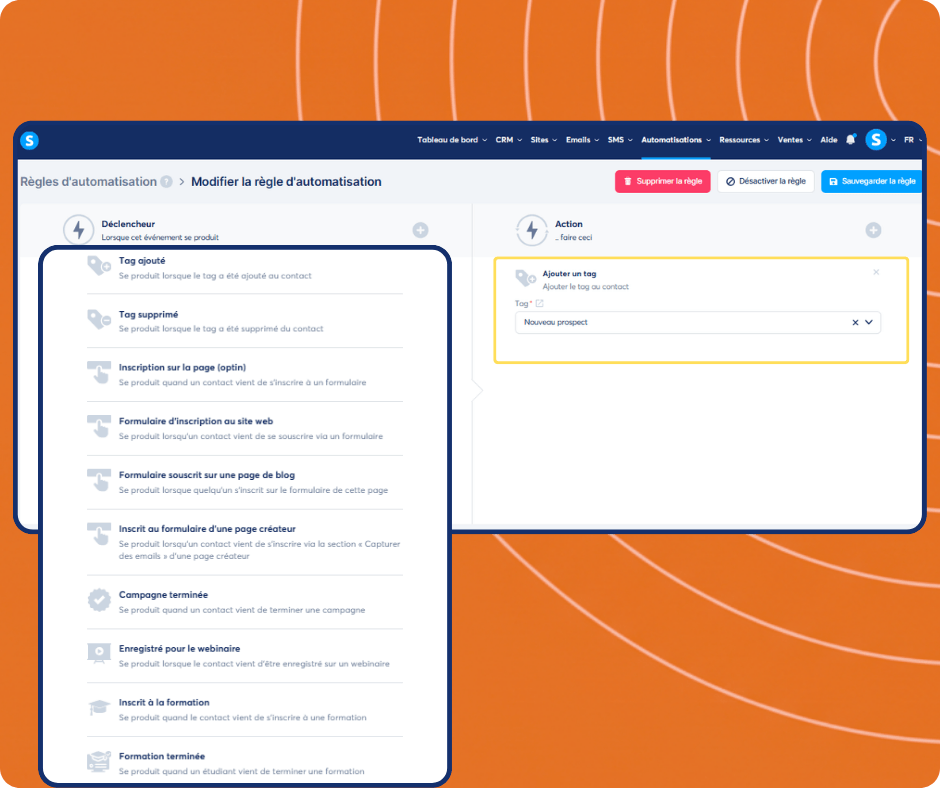Click the Formulaire d'inscription au site web icon
The height and width of the screenshot is (788, 940).
point(99,426)
